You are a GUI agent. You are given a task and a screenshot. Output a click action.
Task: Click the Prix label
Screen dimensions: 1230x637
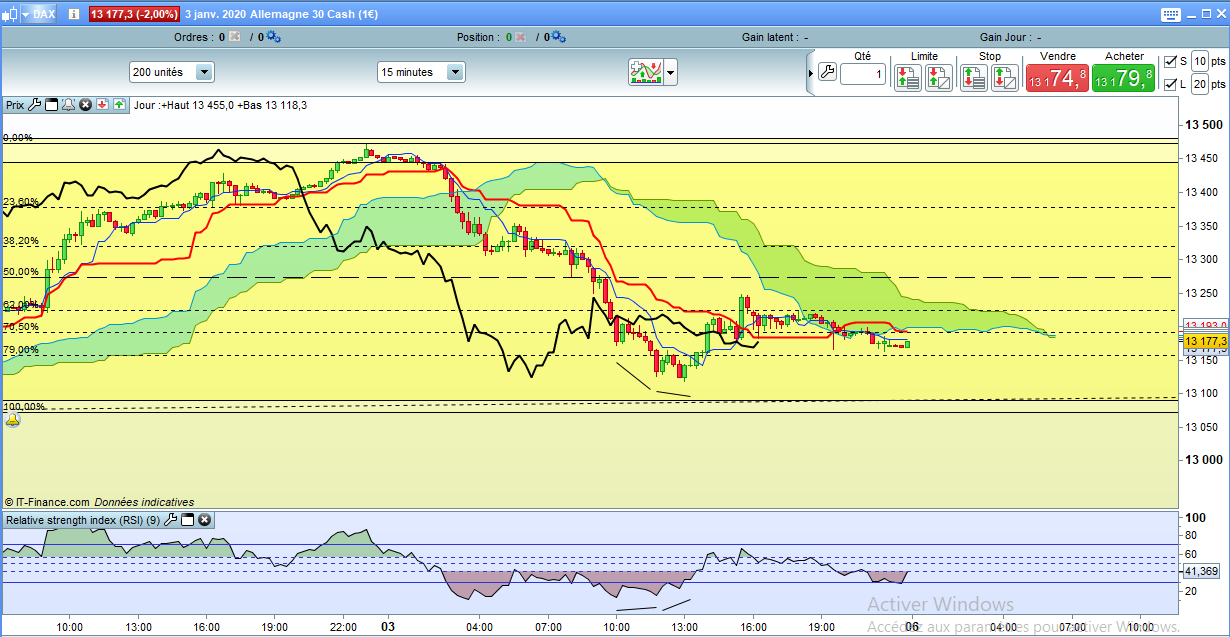tap(15, 104)
